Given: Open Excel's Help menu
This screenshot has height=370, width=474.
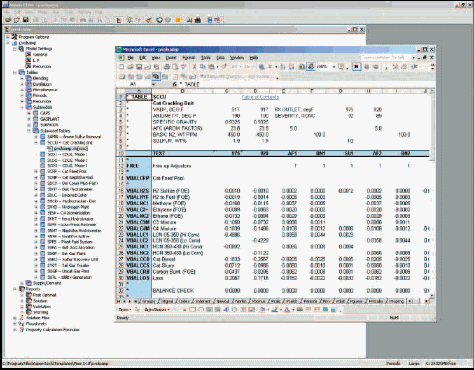Looking at the screenshot, I should pyautogui.click(x=254, y=58).
